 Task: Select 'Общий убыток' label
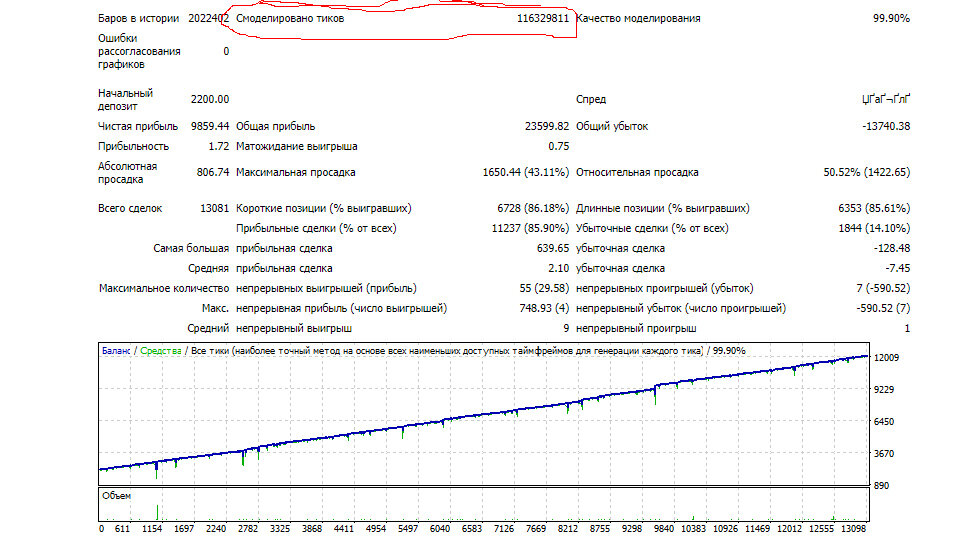pos(612,126)
